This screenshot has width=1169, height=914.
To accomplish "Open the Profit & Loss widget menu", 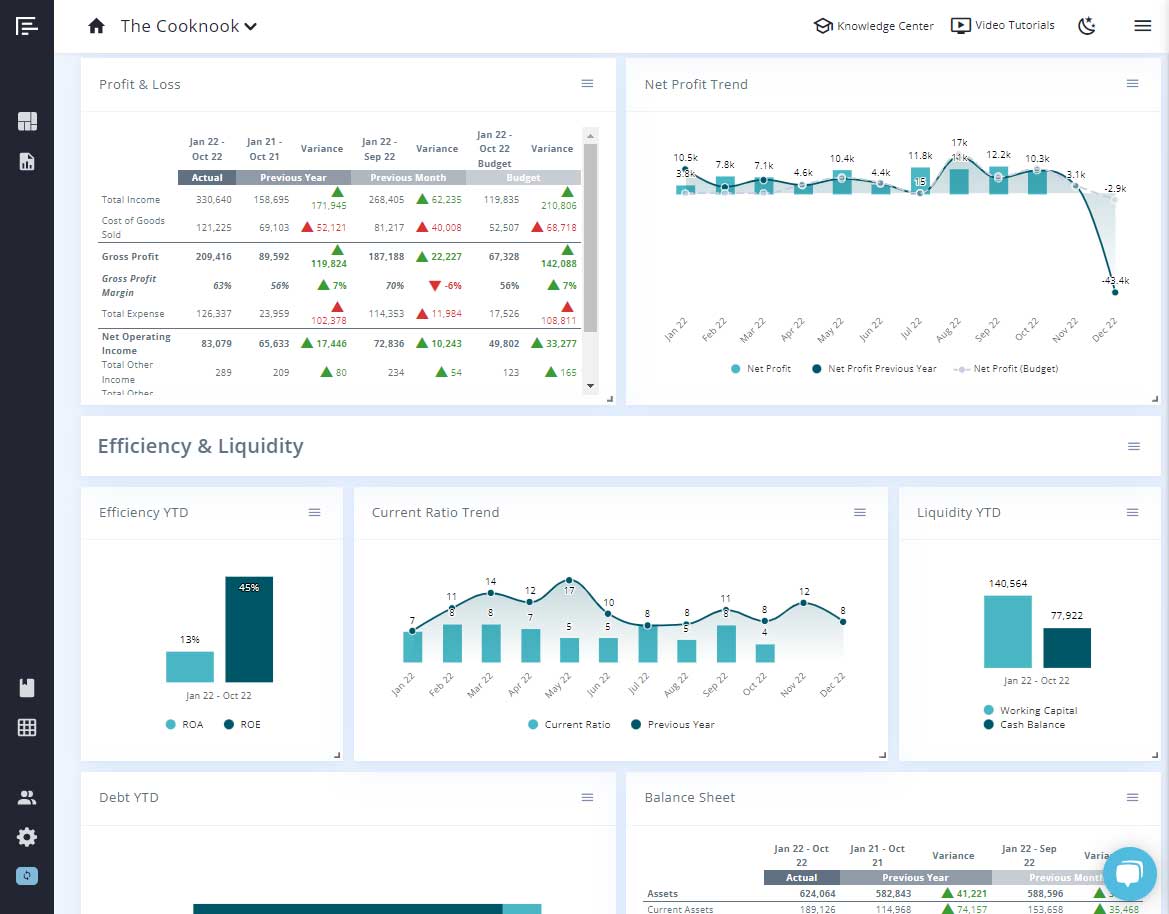I will click(x=587, y=84).
